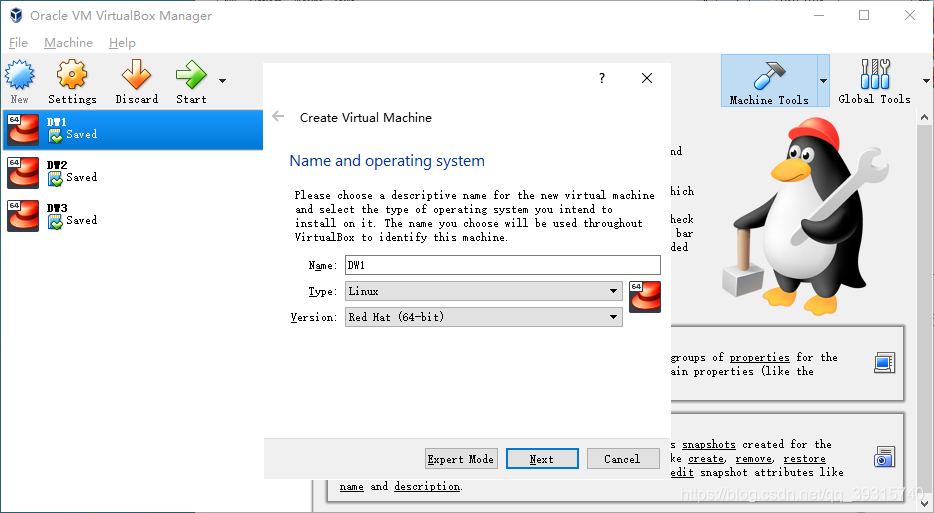The width and height of the screenshot is (934, 513).
Task: Click the green Start arrow icon
Action: coord(191,74)
